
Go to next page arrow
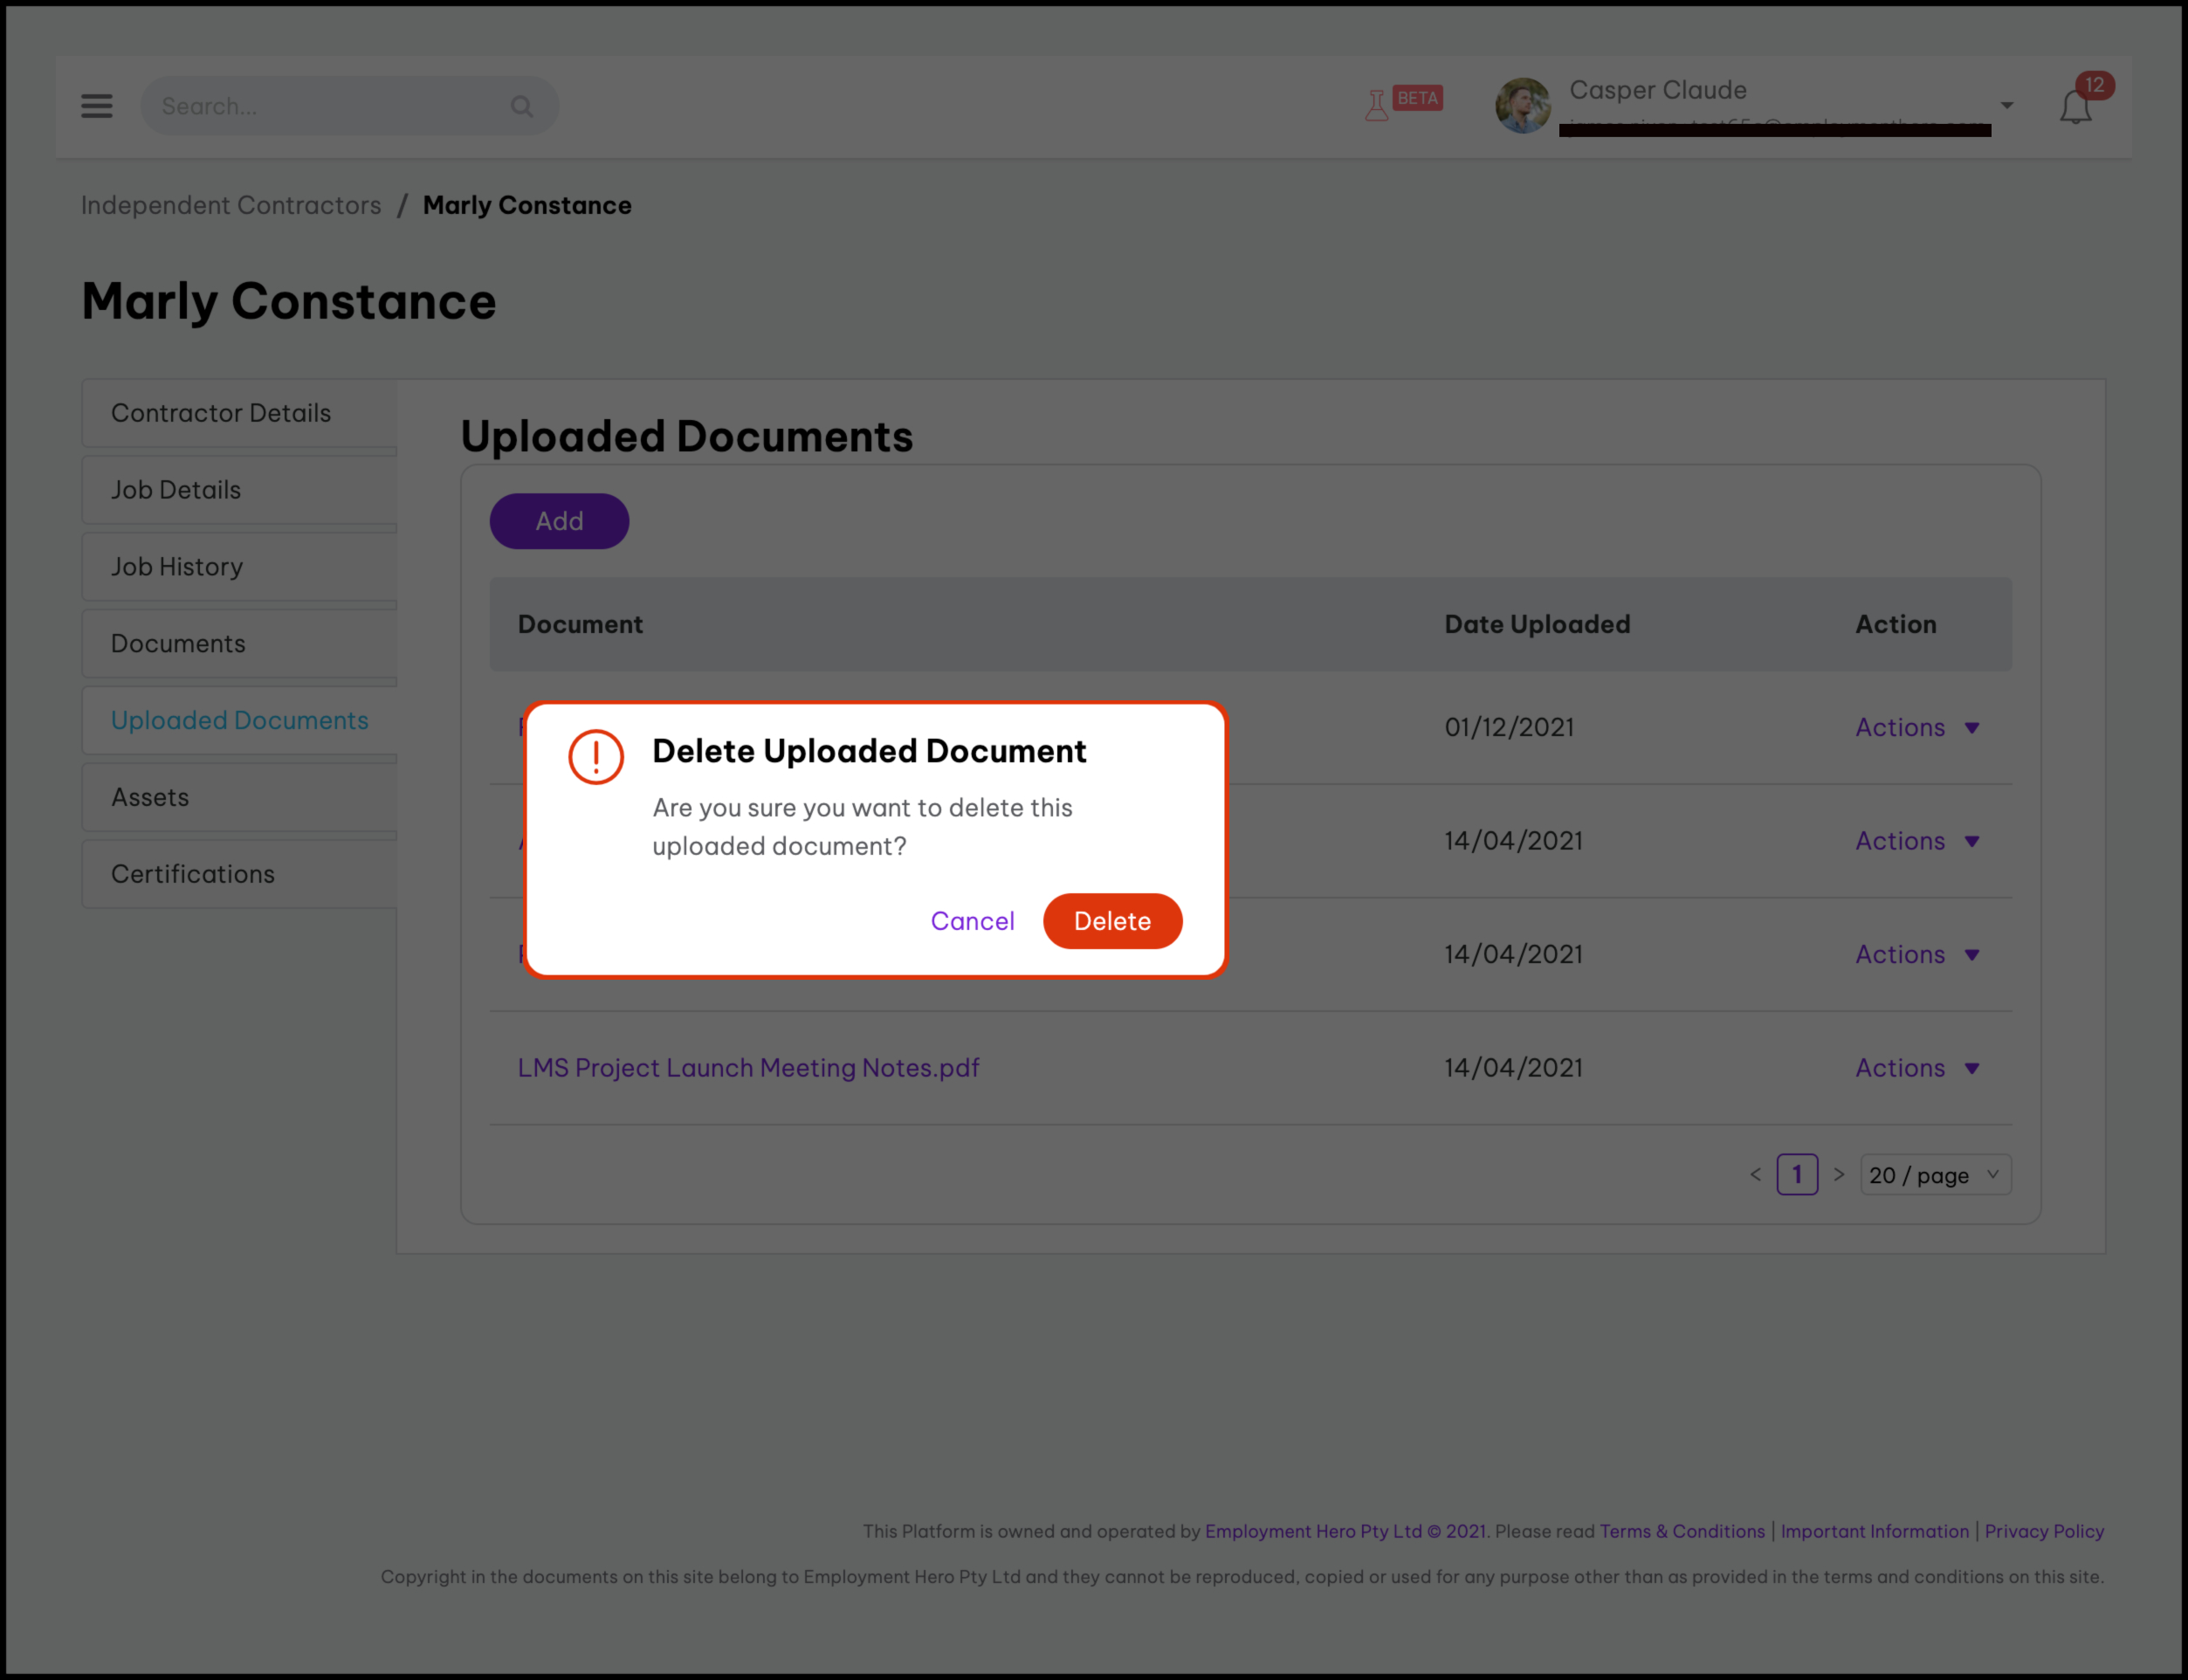point(1838,1174)
